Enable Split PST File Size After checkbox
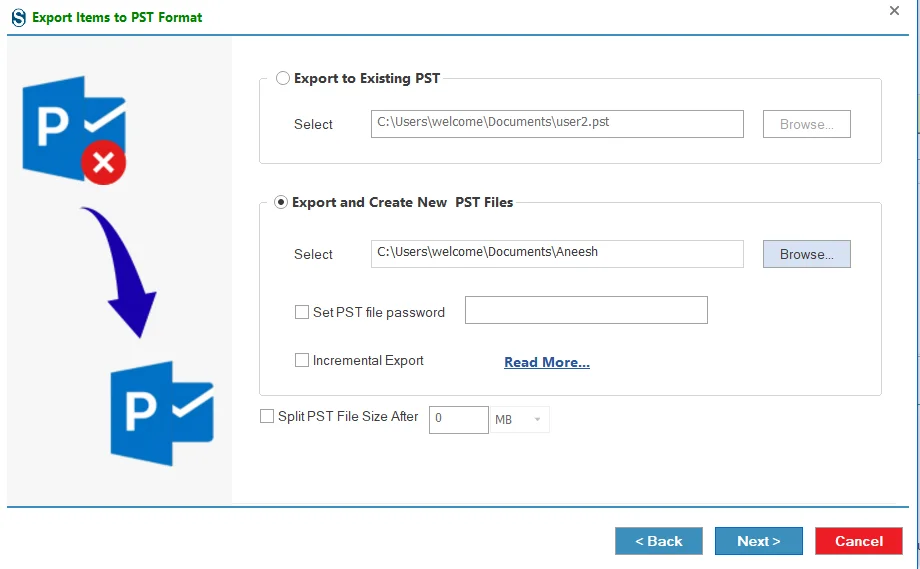This screenshot has height=569, width=920. coord(267,416)
